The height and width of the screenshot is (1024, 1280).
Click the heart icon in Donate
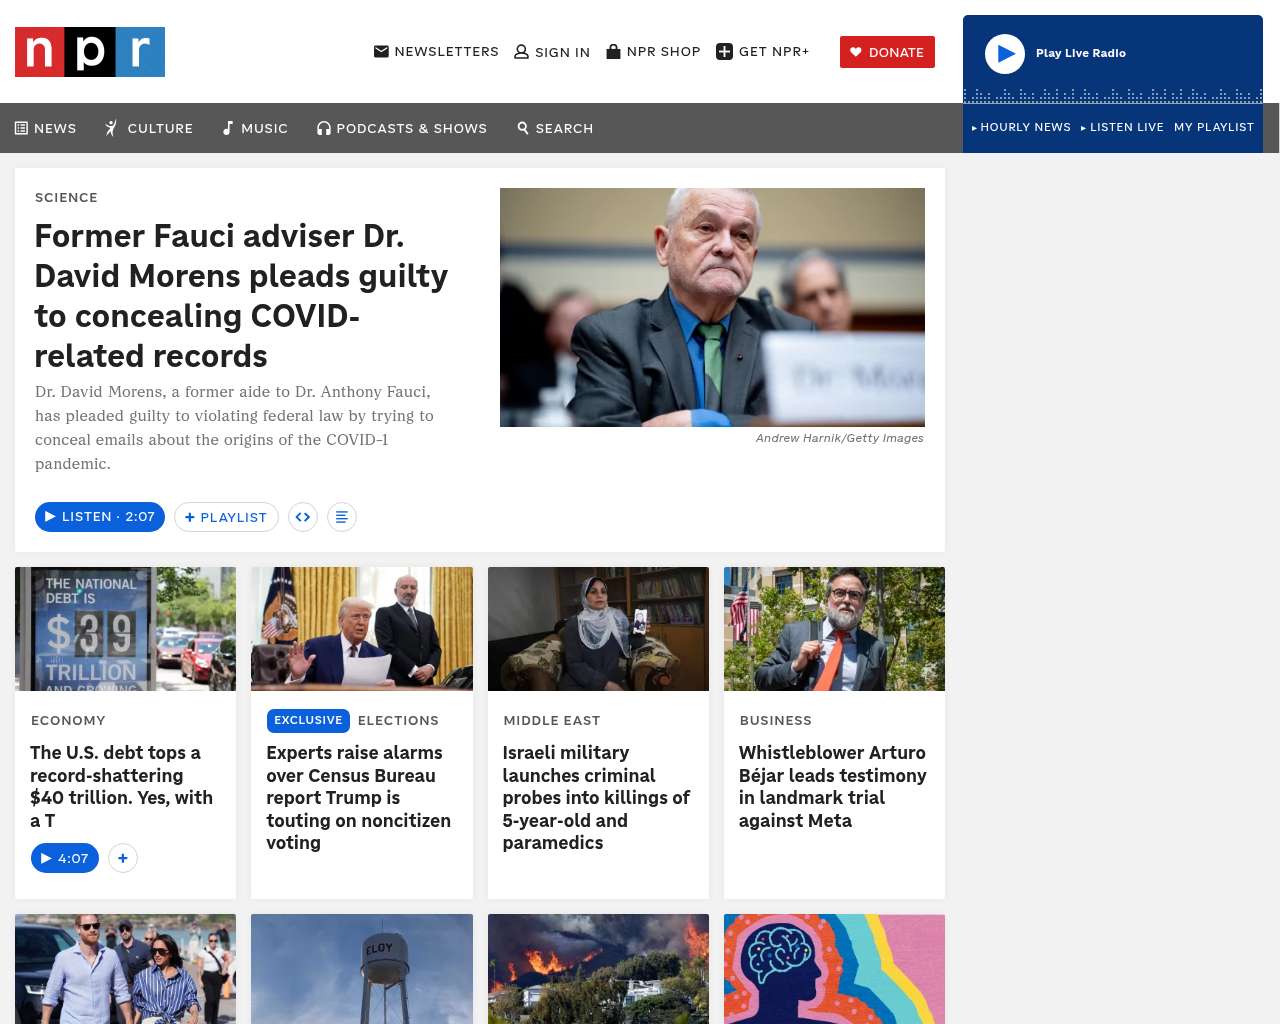pyautogui.click(x=856, y=52)
